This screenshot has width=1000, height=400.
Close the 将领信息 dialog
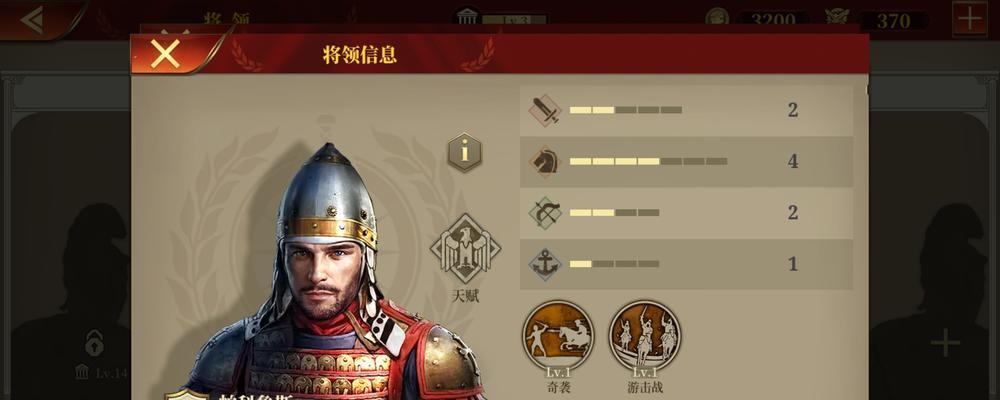(166, 54)
